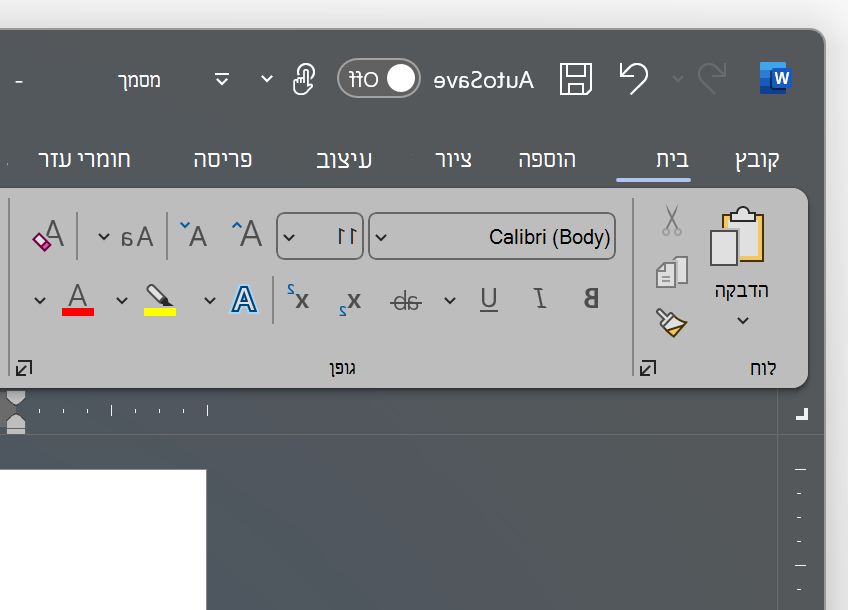Apply yellow text highlight color
Image resolution: width=848 pixels, height=610 pixels.
(160, 300)
